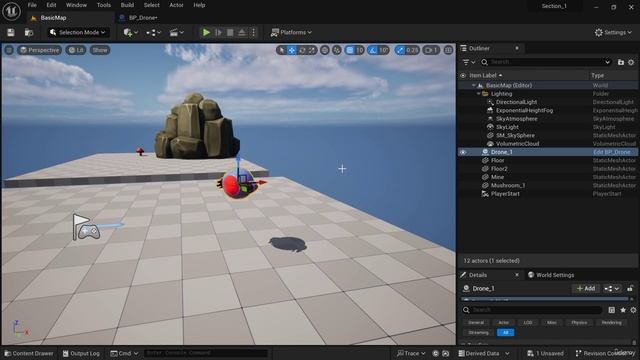This screenshot has height=360, width=640.
Task: Open the File menu
Action: (32, 5)
